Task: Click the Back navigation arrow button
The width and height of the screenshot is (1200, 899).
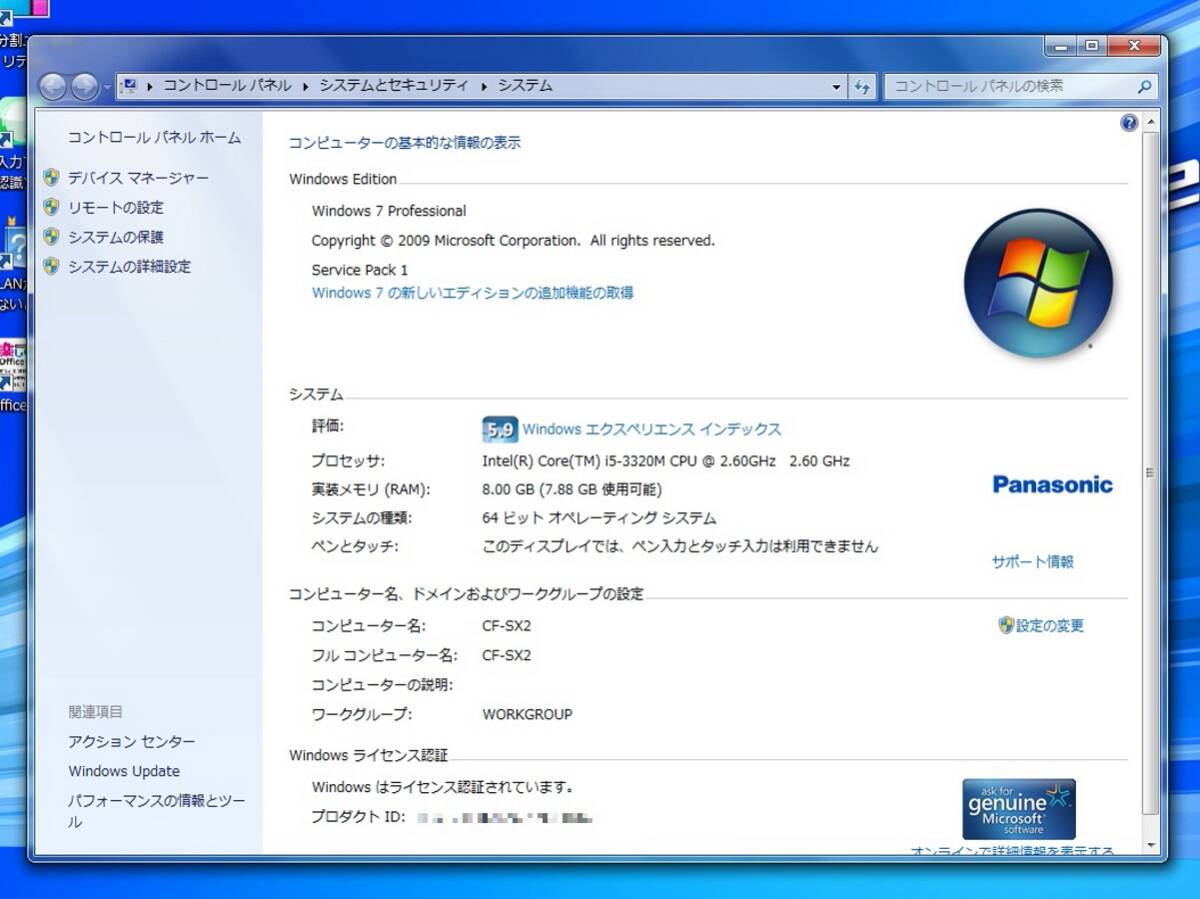Action: (53, 87)
